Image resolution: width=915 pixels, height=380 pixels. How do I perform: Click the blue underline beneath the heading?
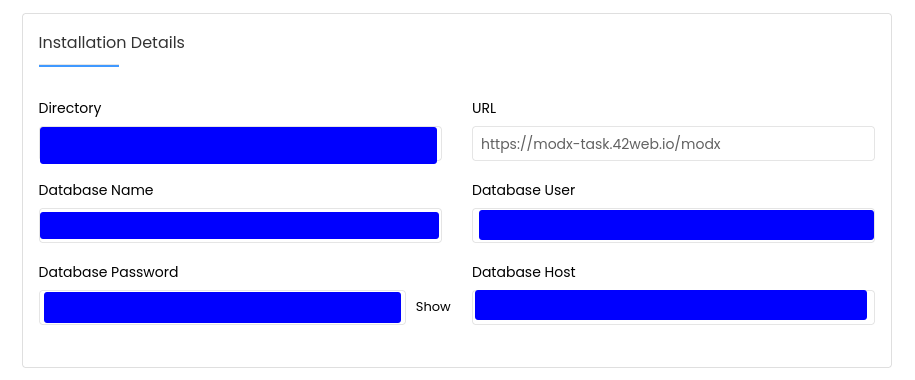tap(79, 66)
